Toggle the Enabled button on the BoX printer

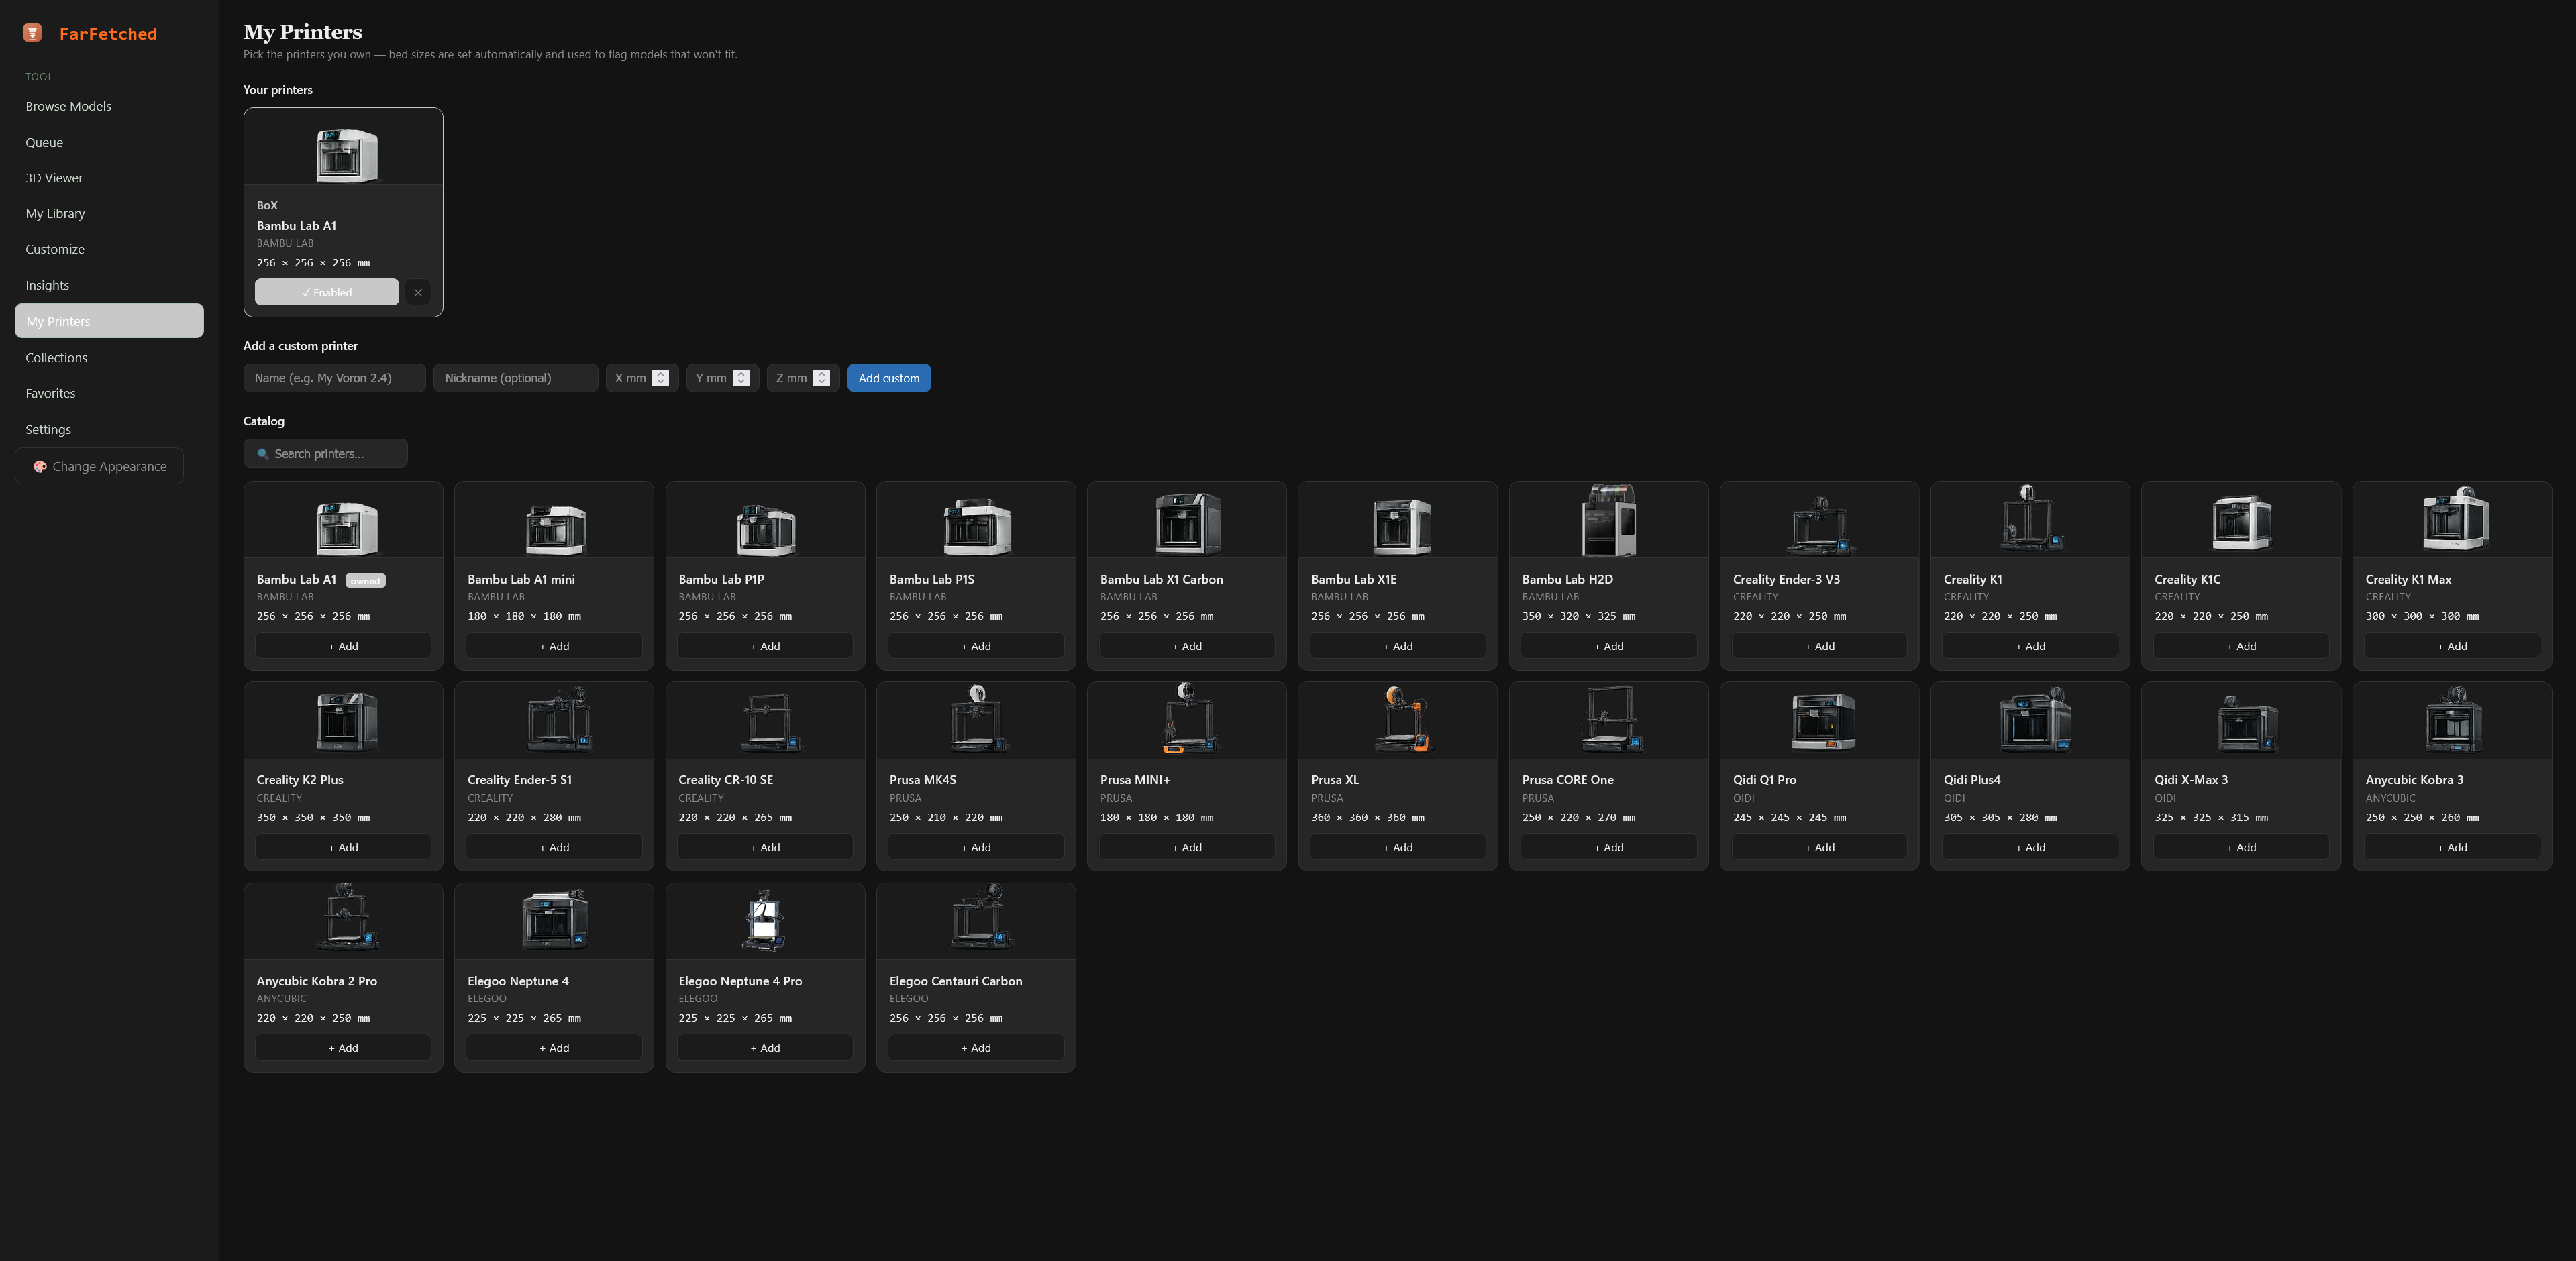coord(327,293)
